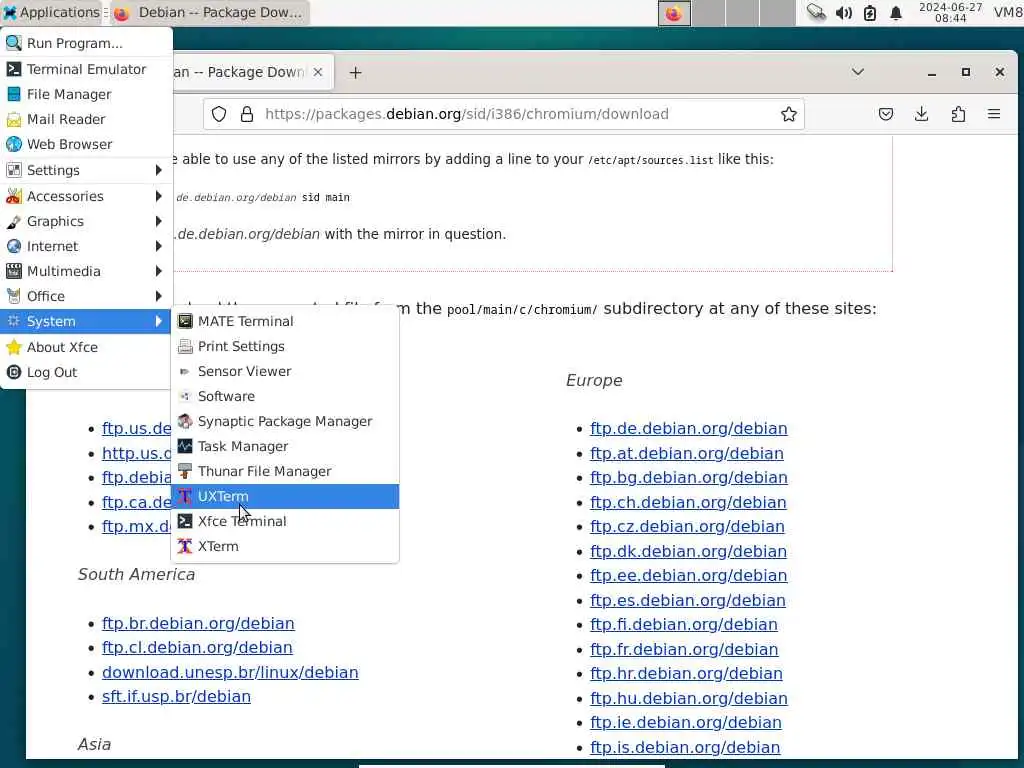
Task: Open the Firefox list all tabs dropdown
Action: coord(858,72)
